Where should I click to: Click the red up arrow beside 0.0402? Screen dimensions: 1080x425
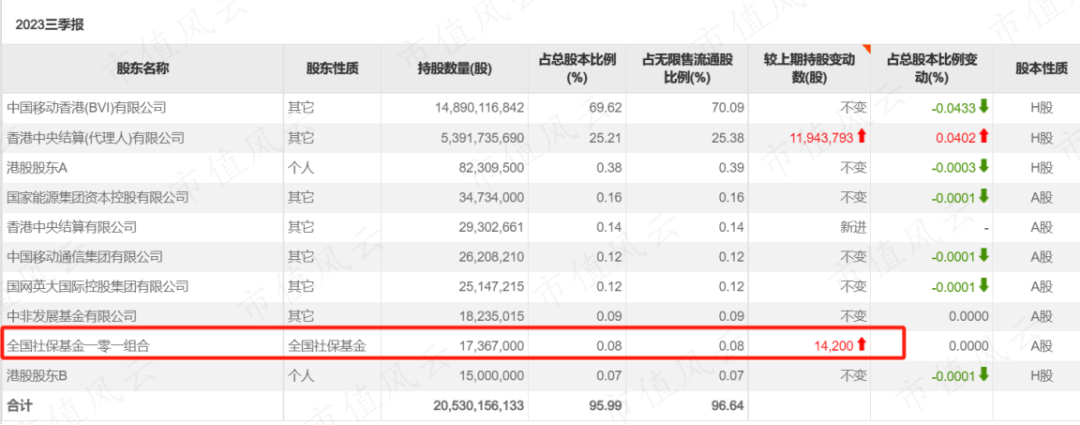coord(984,137)
